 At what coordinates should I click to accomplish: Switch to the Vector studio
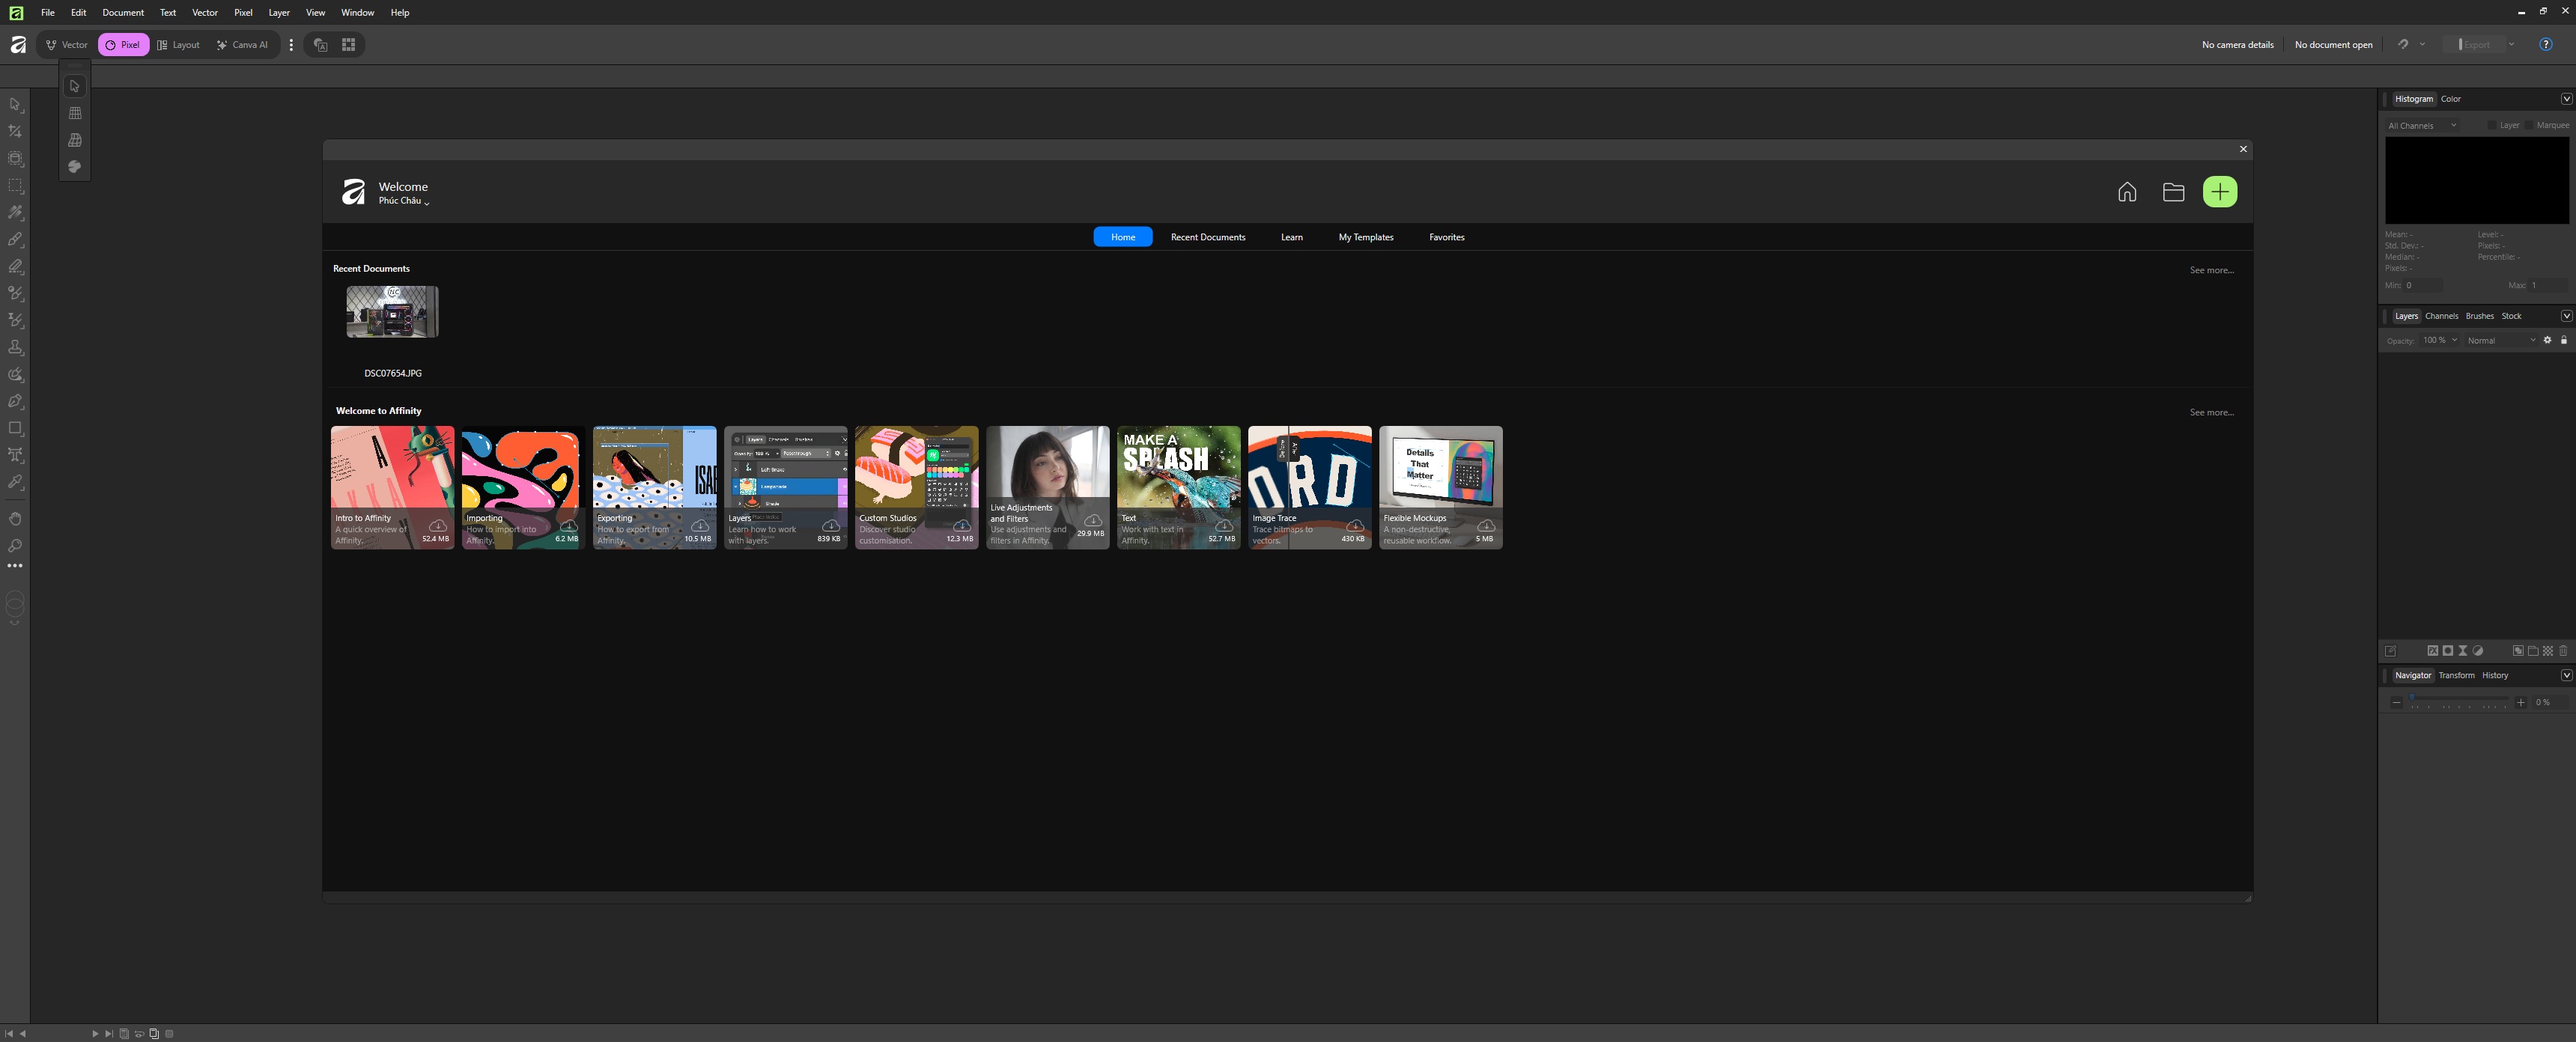(x=67, y=45)
